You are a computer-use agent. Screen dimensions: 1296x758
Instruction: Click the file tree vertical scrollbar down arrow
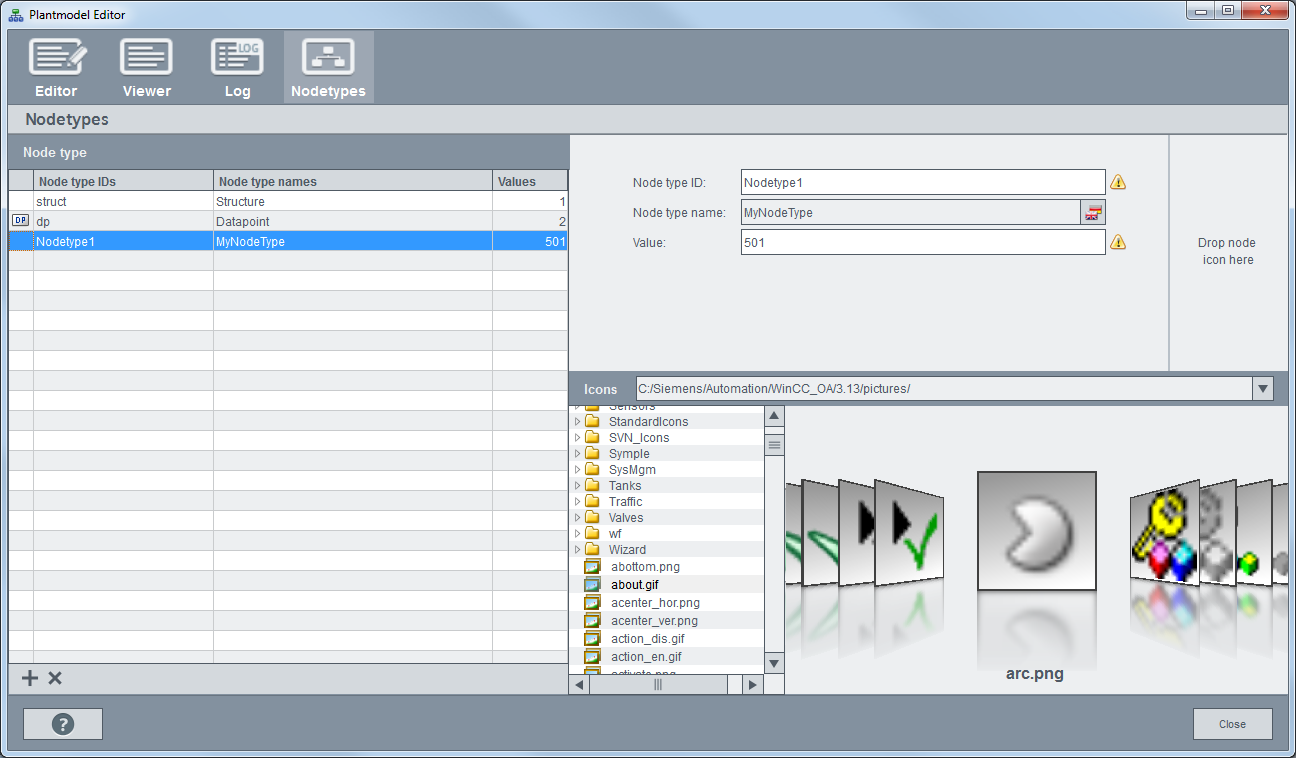(774, 663)
